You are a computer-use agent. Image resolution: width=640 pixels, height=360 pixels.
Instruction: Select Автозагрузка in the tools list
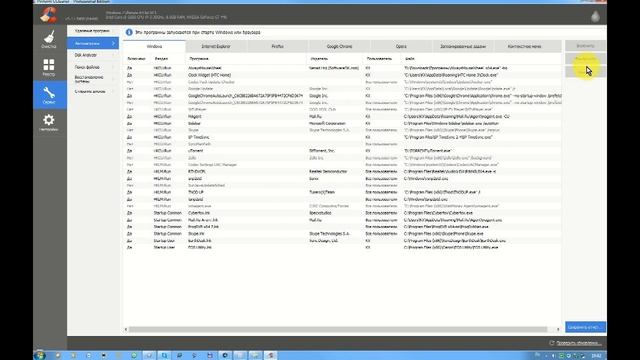coord(93,43)
